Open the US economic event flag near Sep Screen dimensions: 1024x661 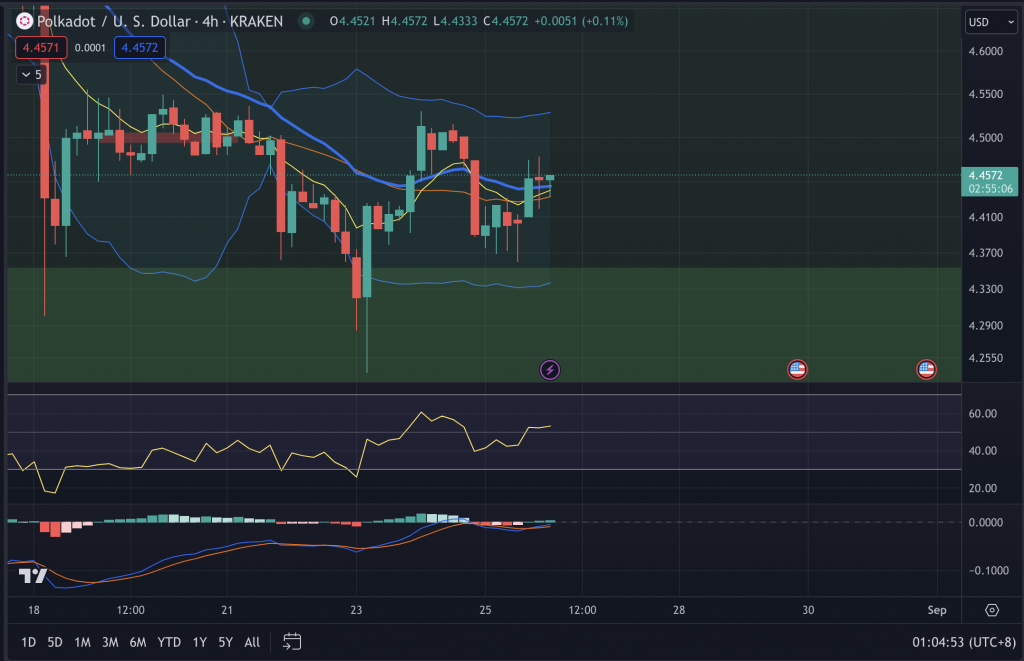926,370
